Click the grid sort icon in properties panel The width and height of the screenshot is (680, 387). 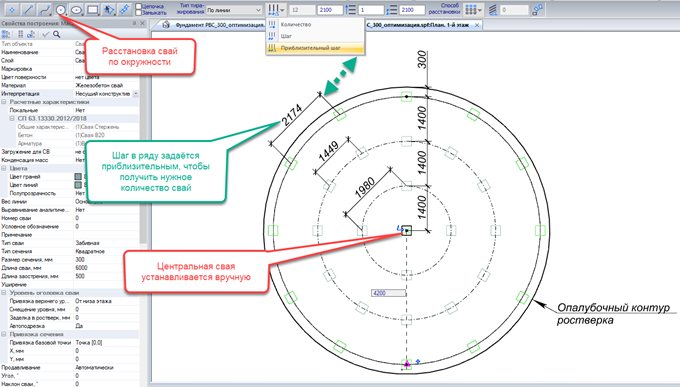click(x=20, y=34)
